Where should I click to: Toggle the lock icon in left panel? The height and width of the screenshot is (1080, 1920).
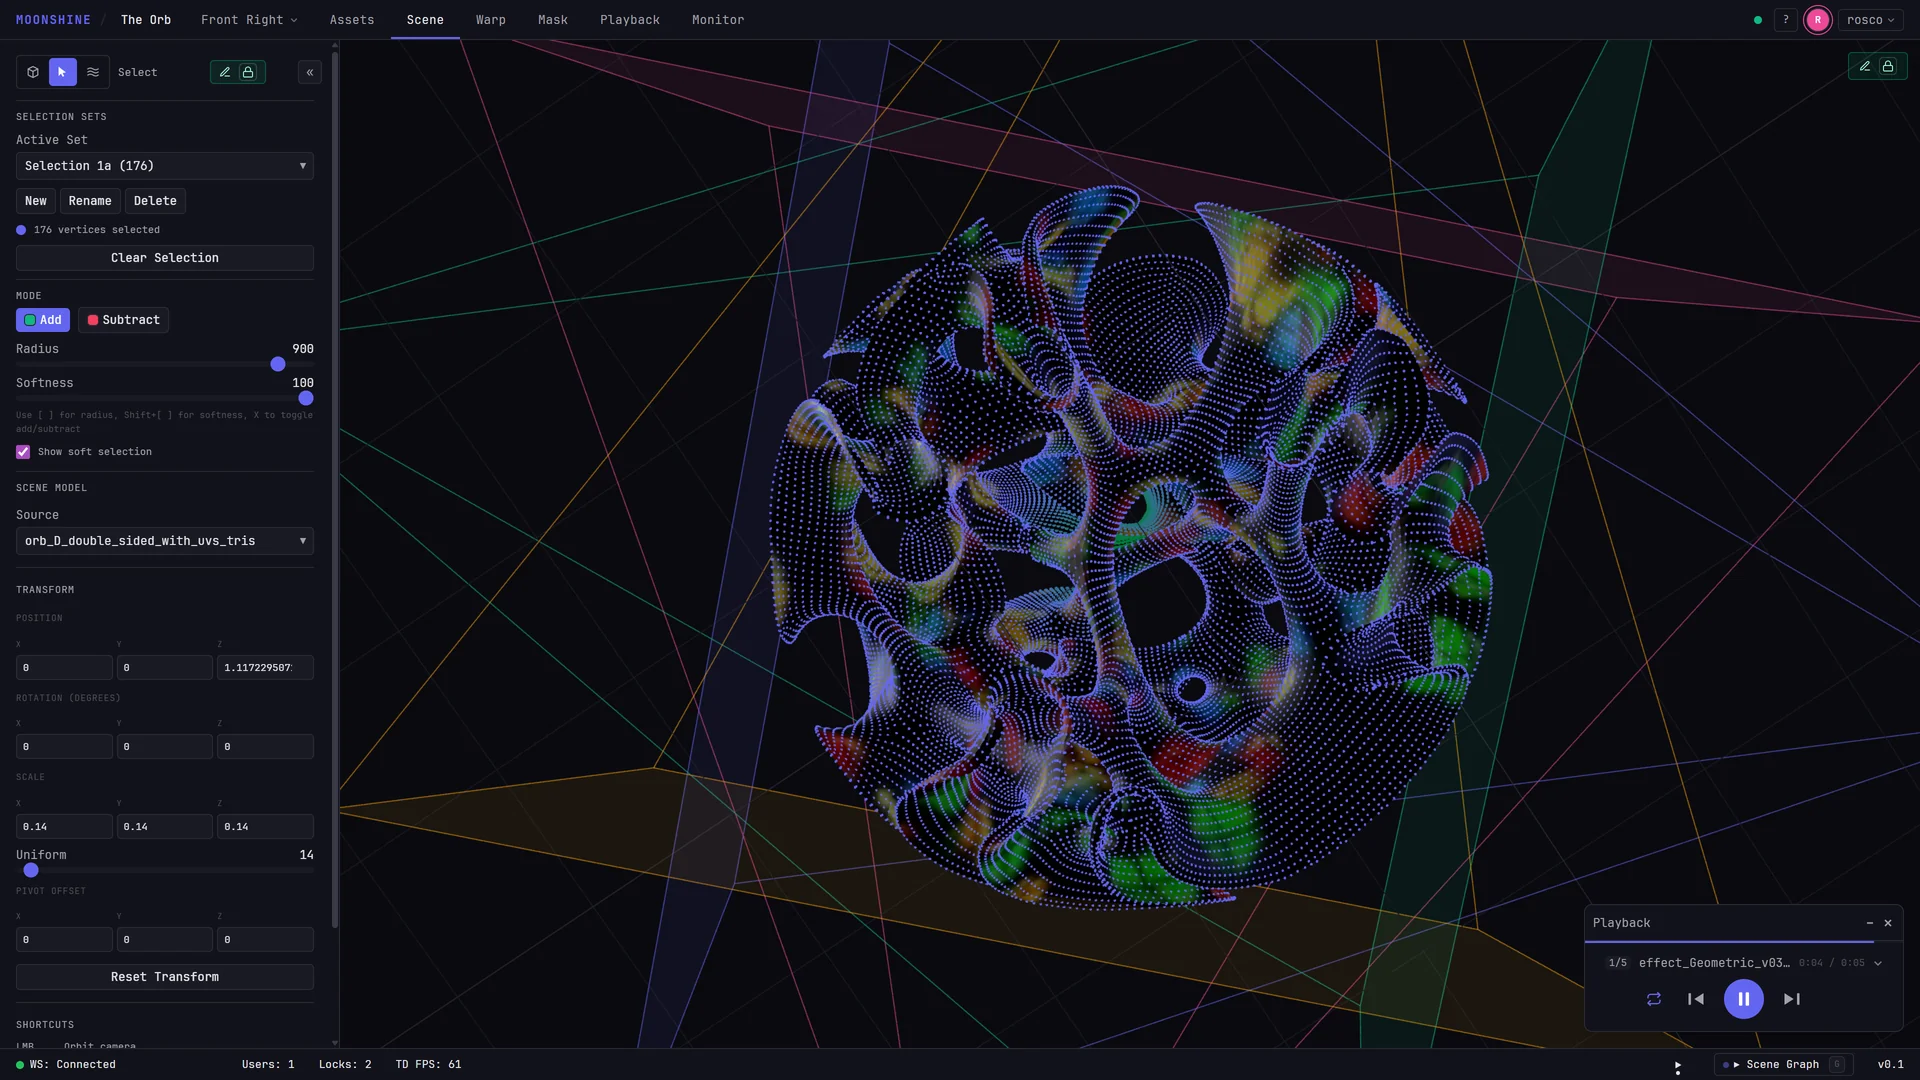point(248,72)
